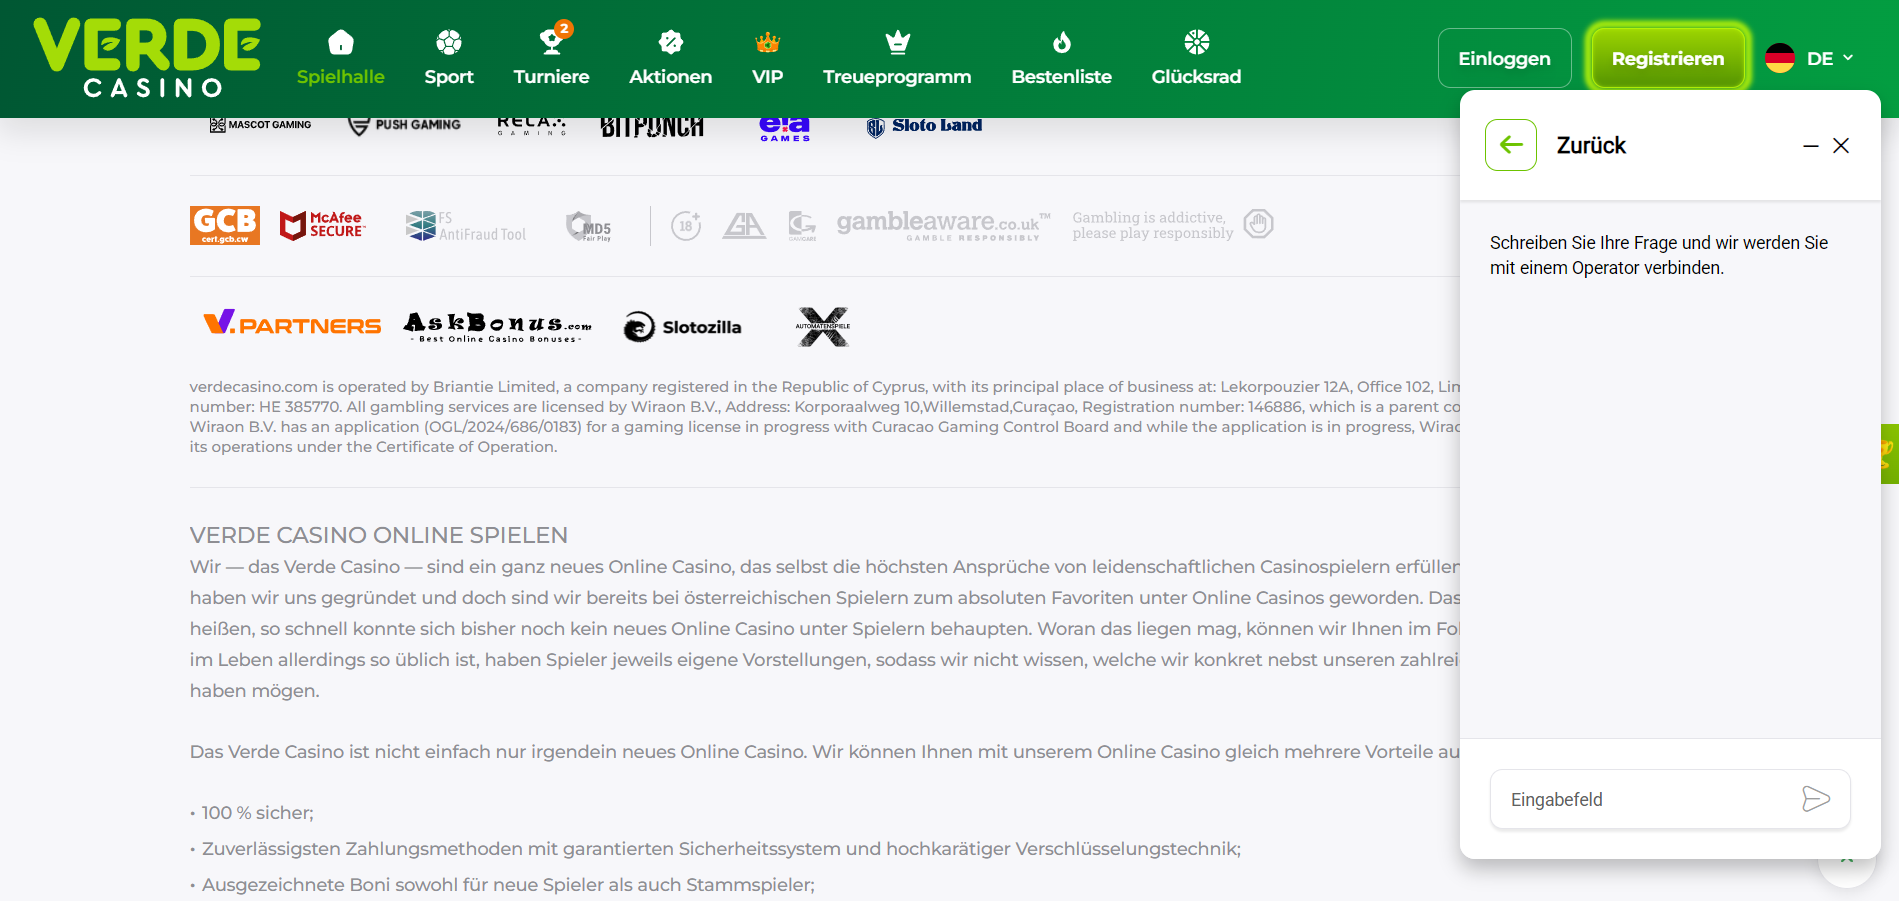The height and width of the screenshot is (901, 1899).
Task: Open the Glücksrad wheel page
Action: tap(1196, 58)
